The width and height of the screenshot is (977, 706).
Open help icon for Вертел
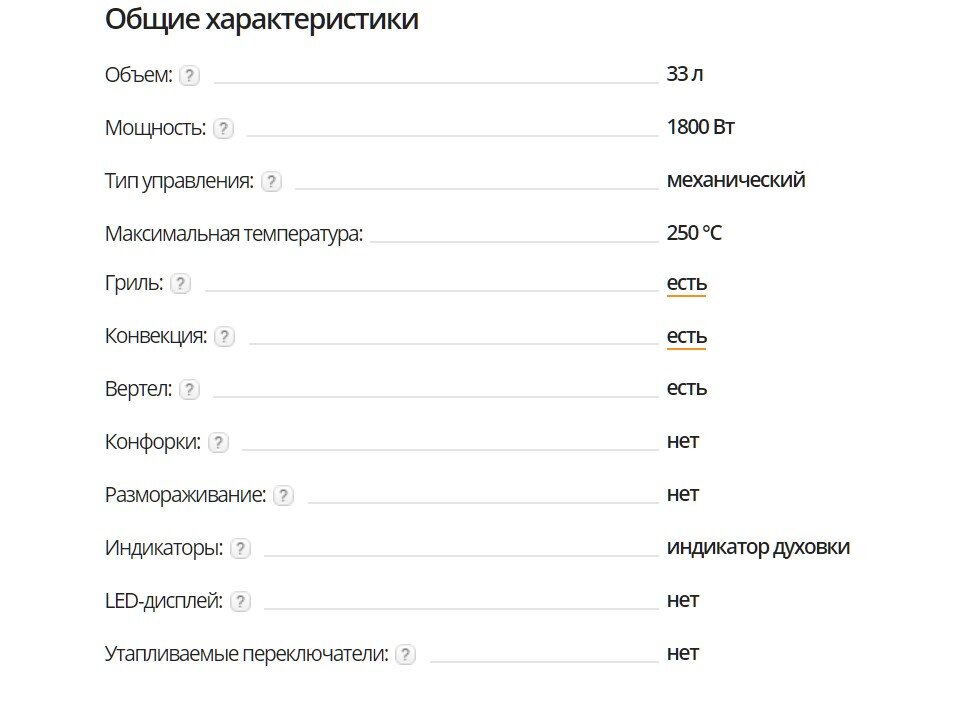(189, 390)
